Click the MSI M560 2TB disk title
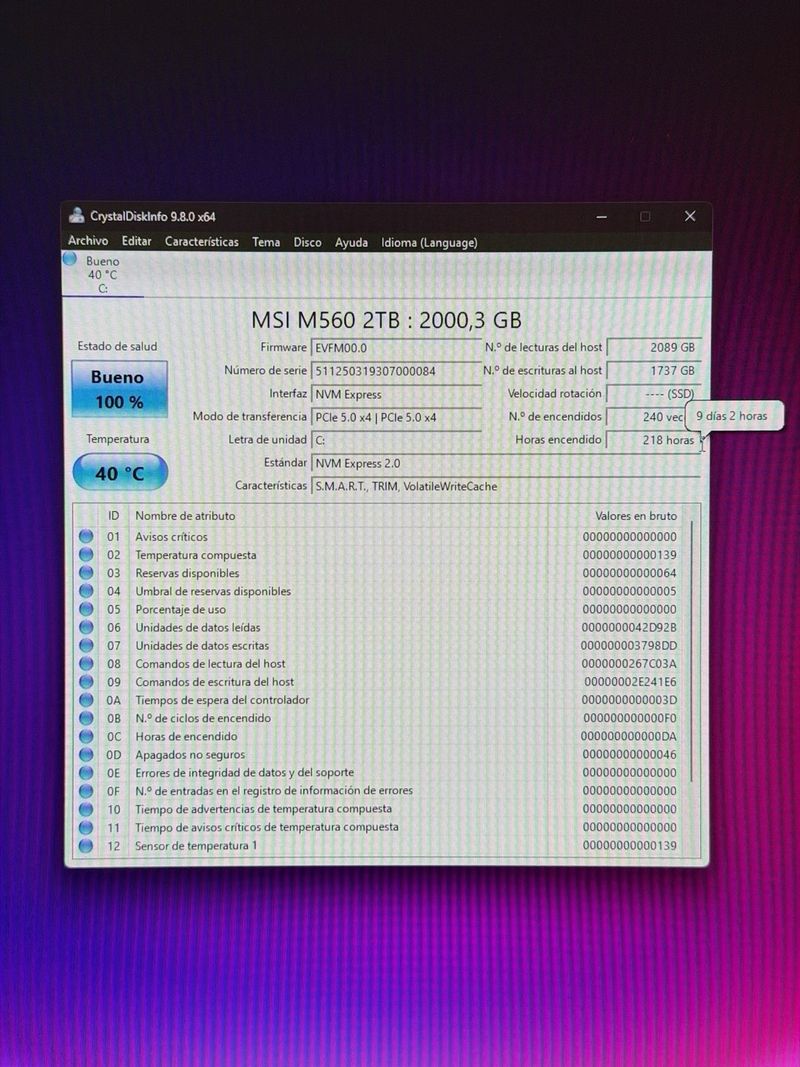 [386, 320]
